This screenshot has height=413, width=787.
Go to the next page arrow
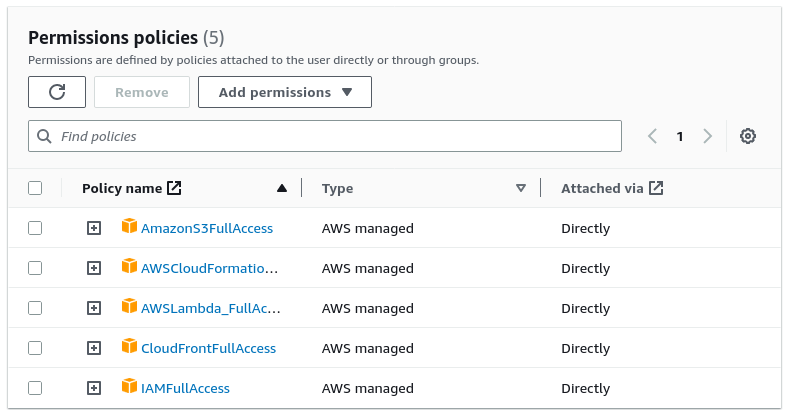(x=708, y=136)
